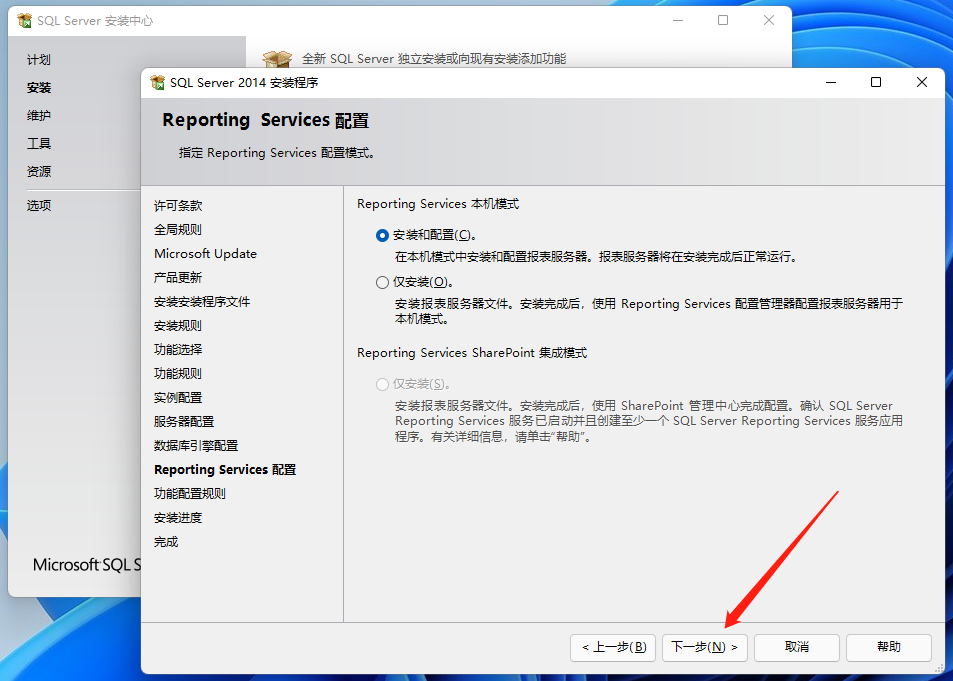Switch to 工具 in 安装中心 sidebar

coord(39,143)
